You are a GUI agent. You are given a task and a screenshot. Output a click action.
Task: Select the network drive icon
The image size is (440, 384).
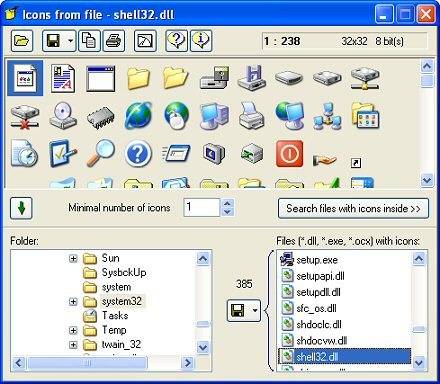365,79
